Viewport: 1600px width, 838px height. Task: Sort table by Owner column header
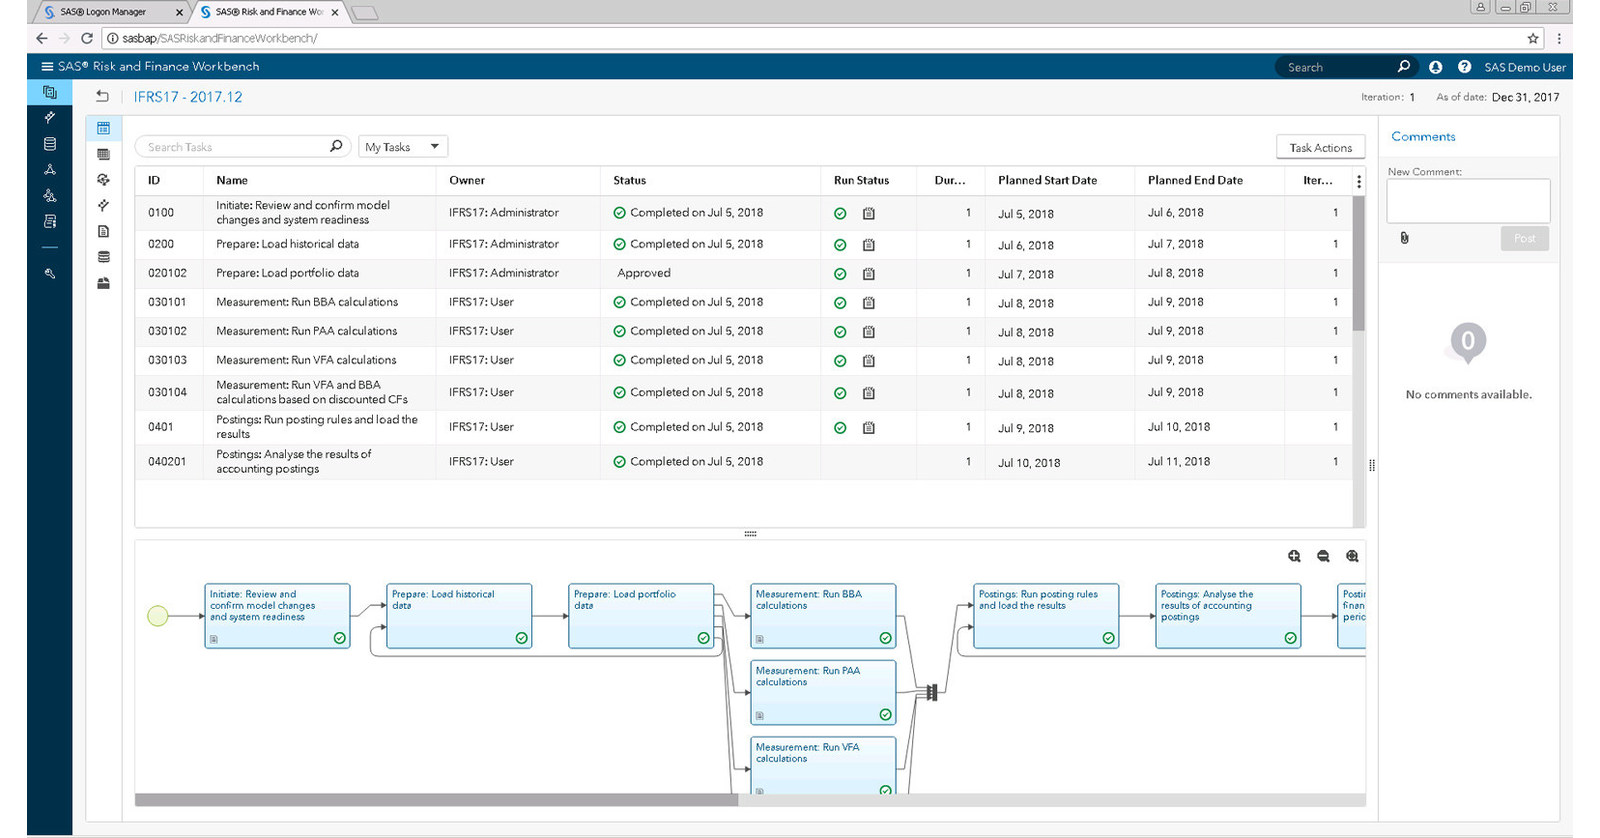point(467,180)
